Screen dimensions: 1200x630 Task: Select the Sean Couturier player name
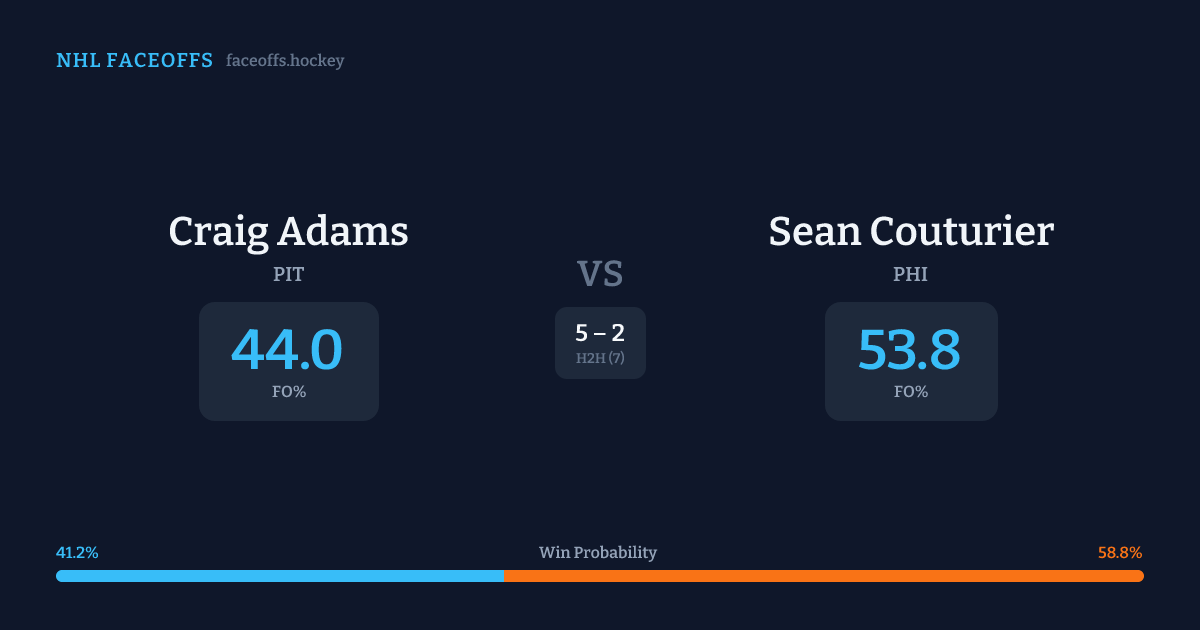910,231
